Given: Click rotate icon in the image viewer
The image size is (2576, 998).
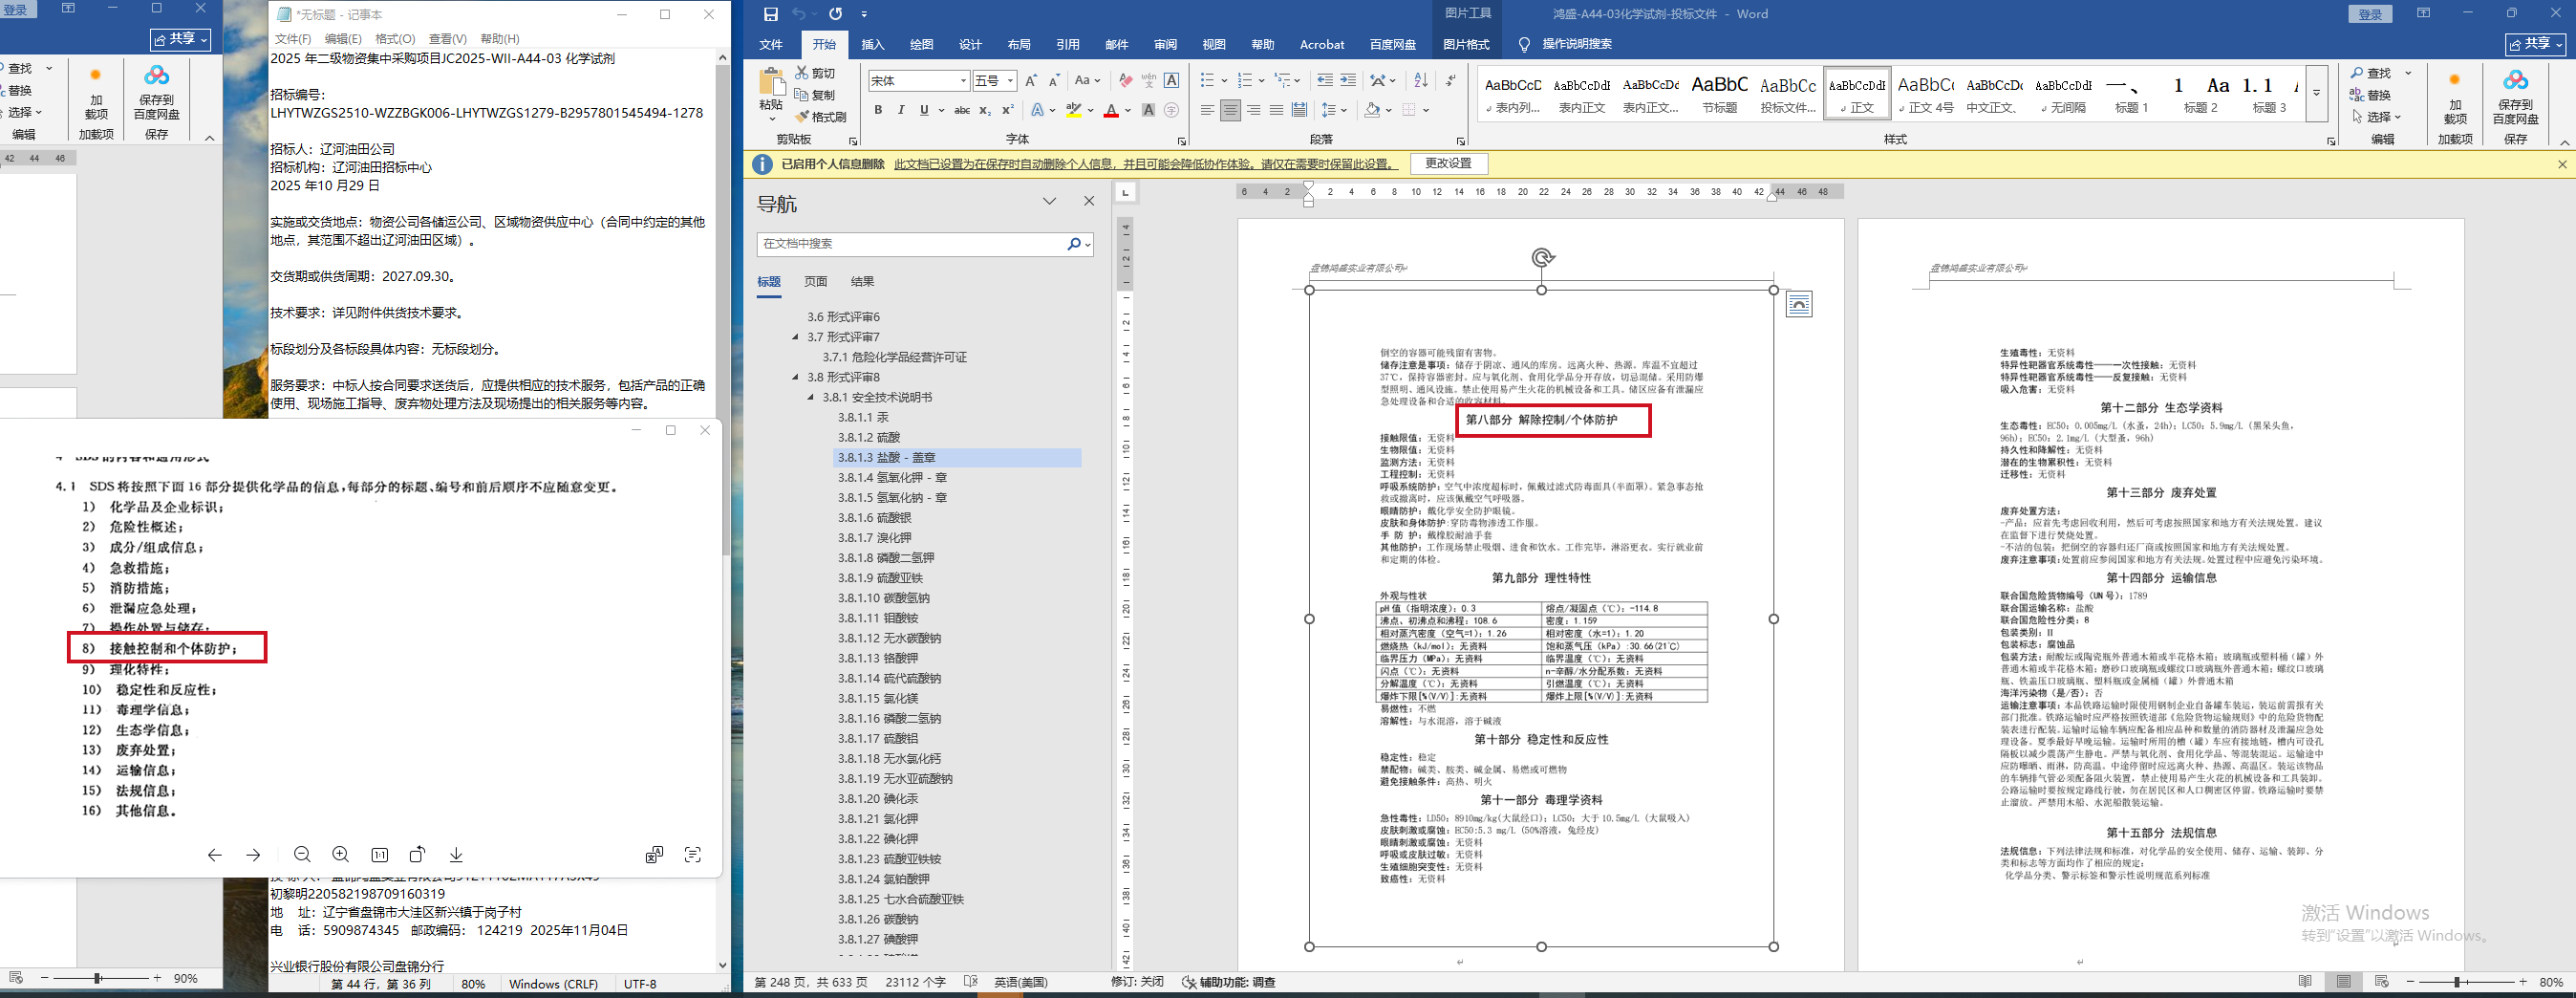Looking at the screenshot, I should tap(418, 854).
